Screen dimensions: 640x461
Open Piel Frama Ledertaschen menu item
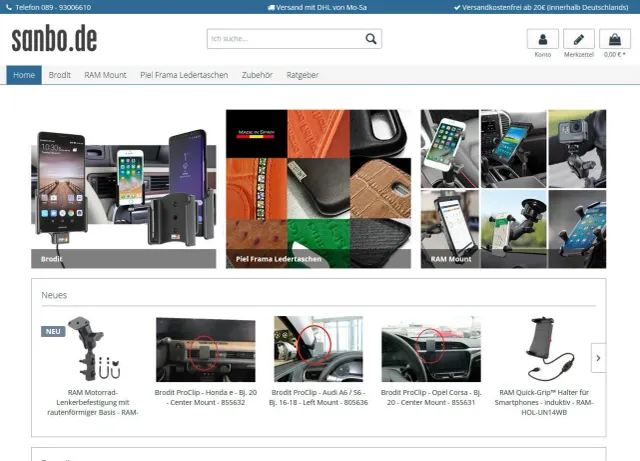[184, 75]
